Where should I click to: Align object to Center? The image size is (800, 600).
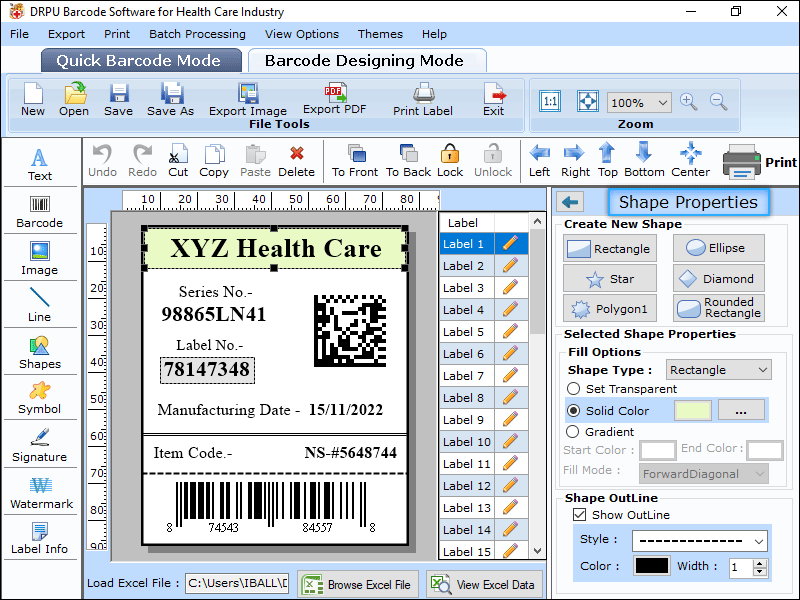[x=690, y=160]
